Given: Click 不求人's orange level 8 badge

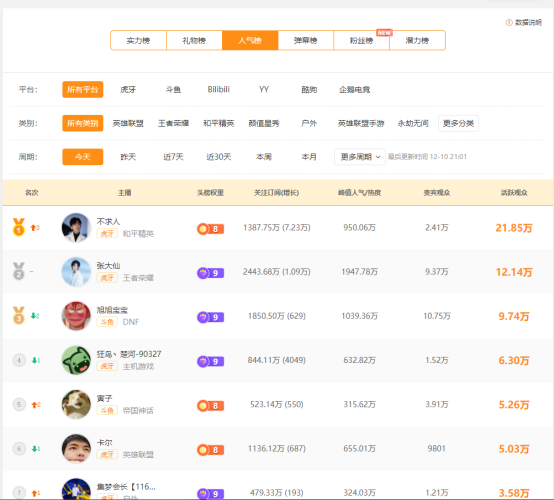Looking at the screenshot, I should (x=210, y=229).
